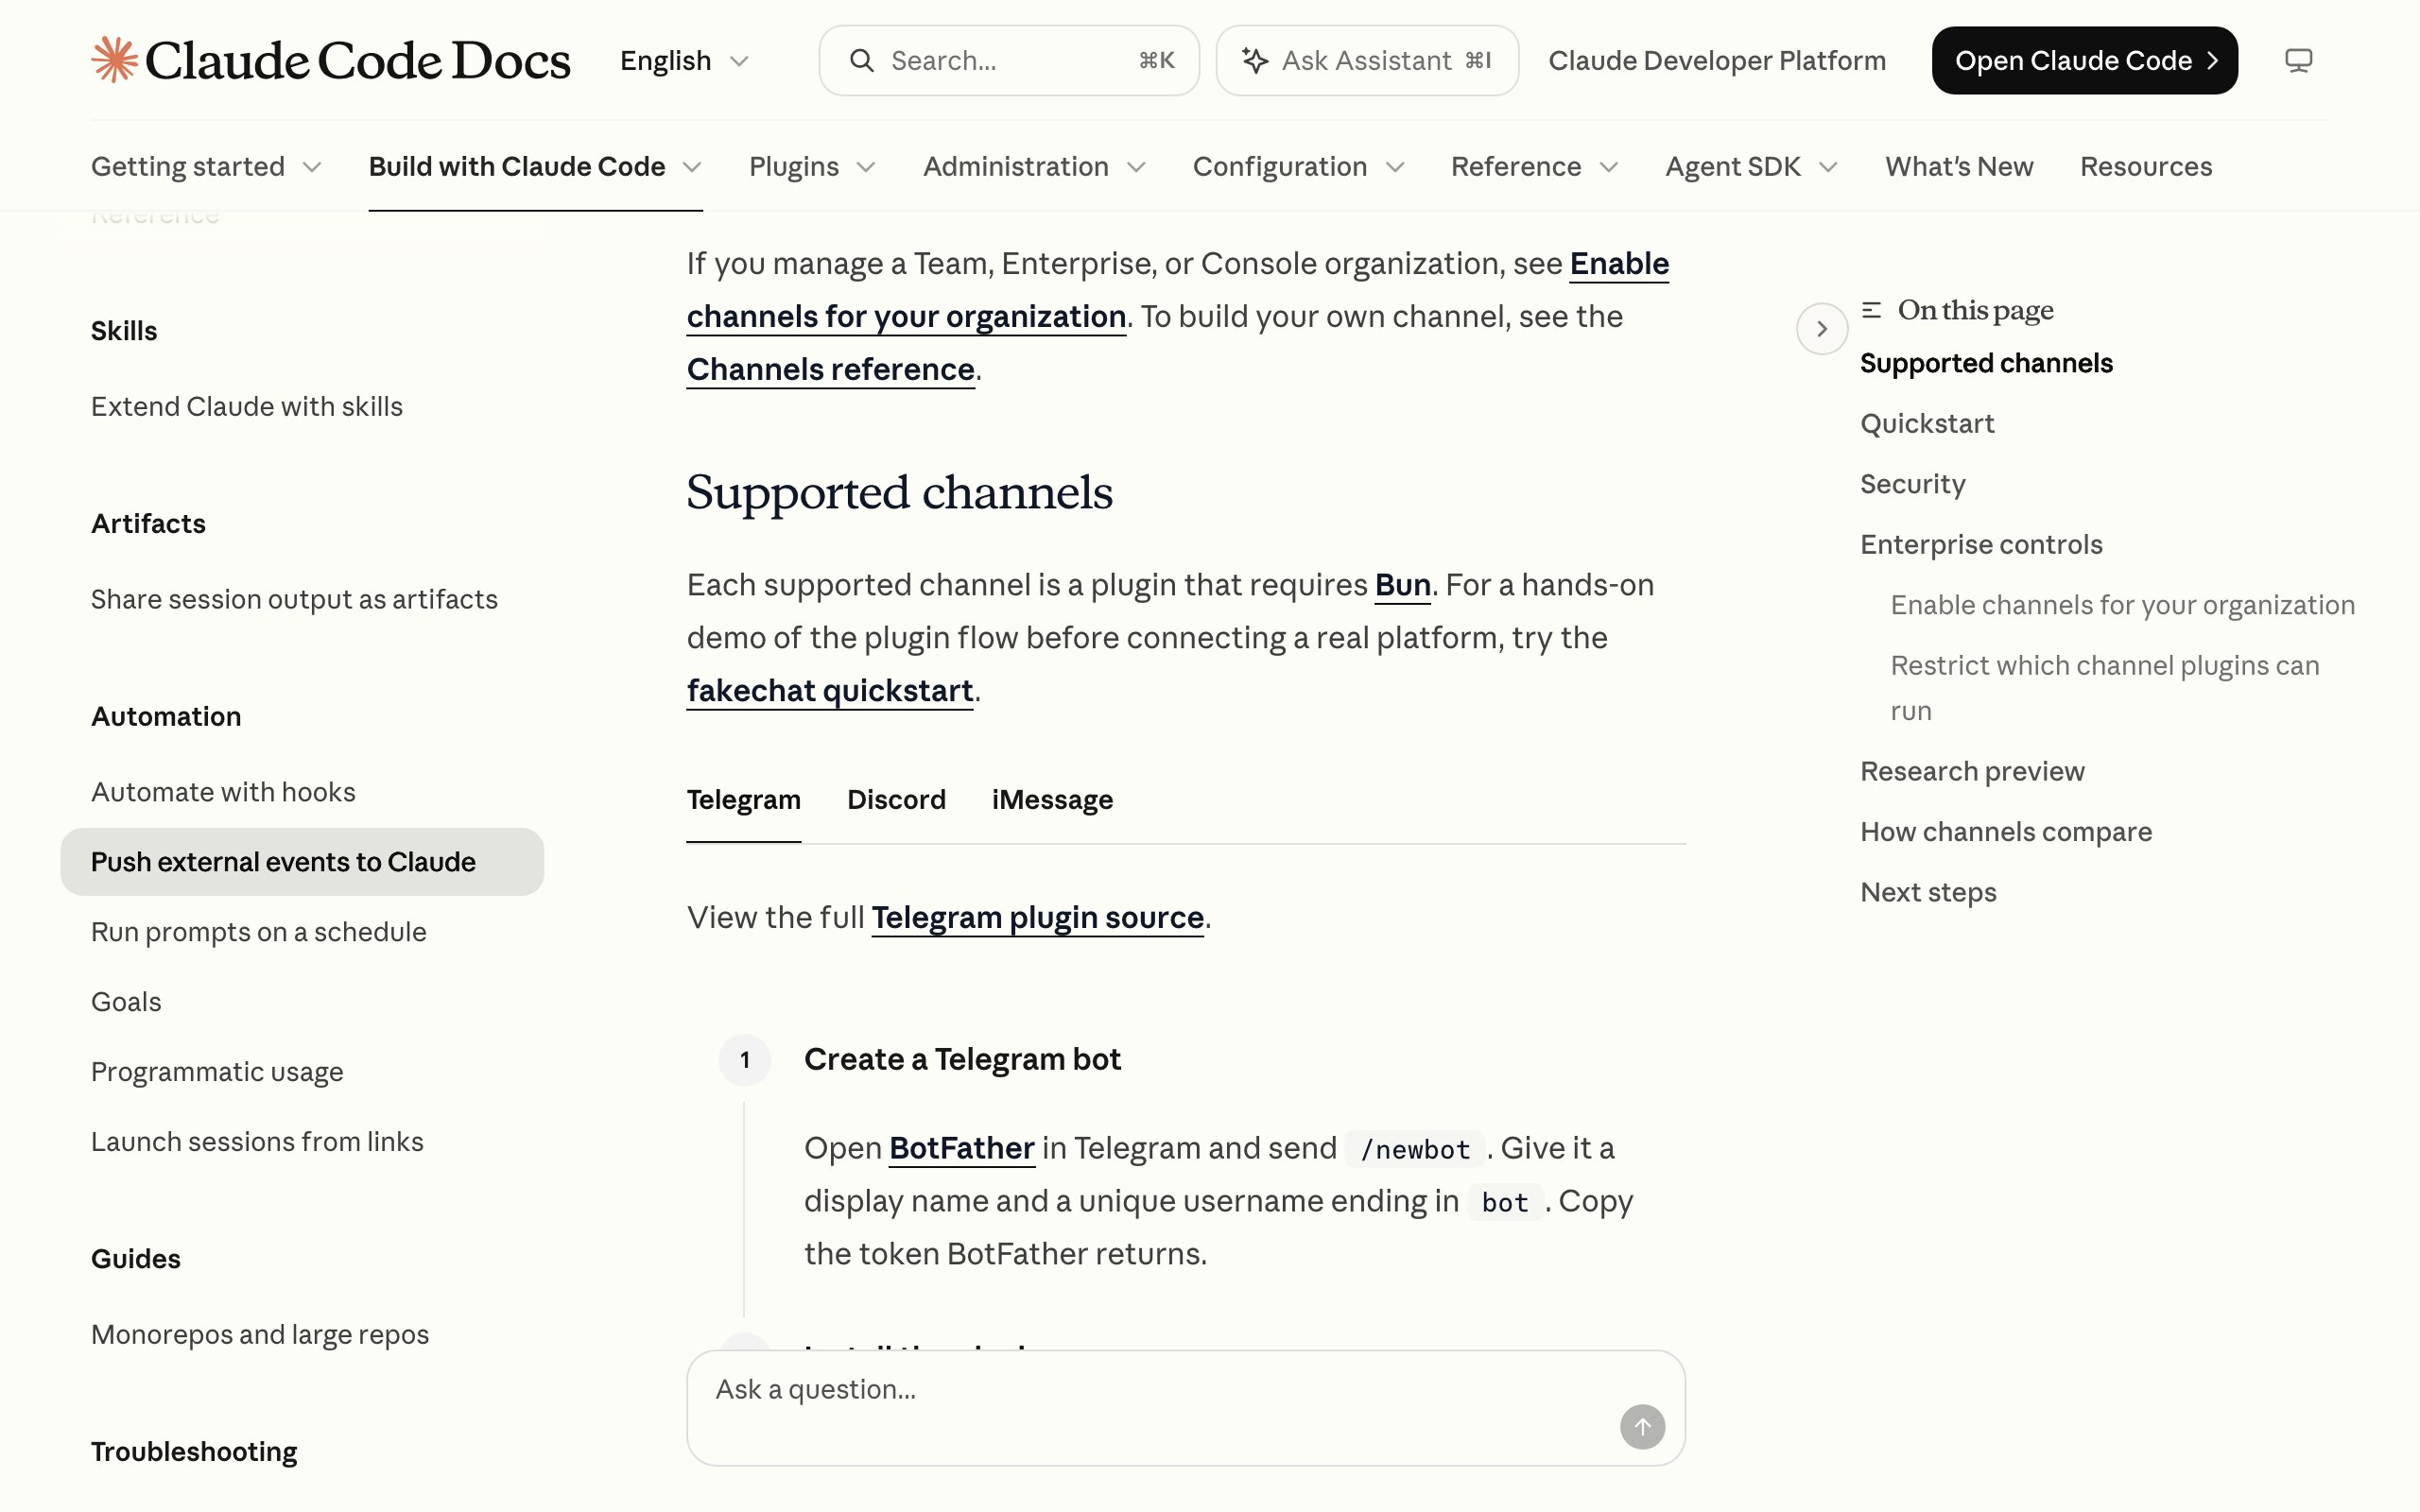Switch to the Telegram tab
The image size is (2420, 1512).
[743, 800]
